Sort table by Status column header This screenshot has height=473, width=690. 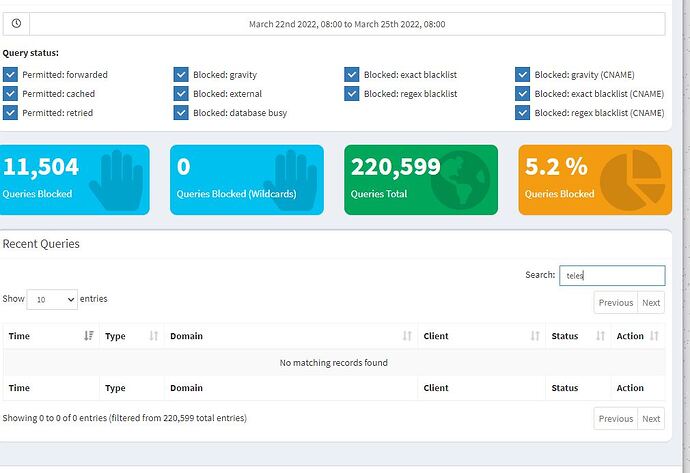576,336
